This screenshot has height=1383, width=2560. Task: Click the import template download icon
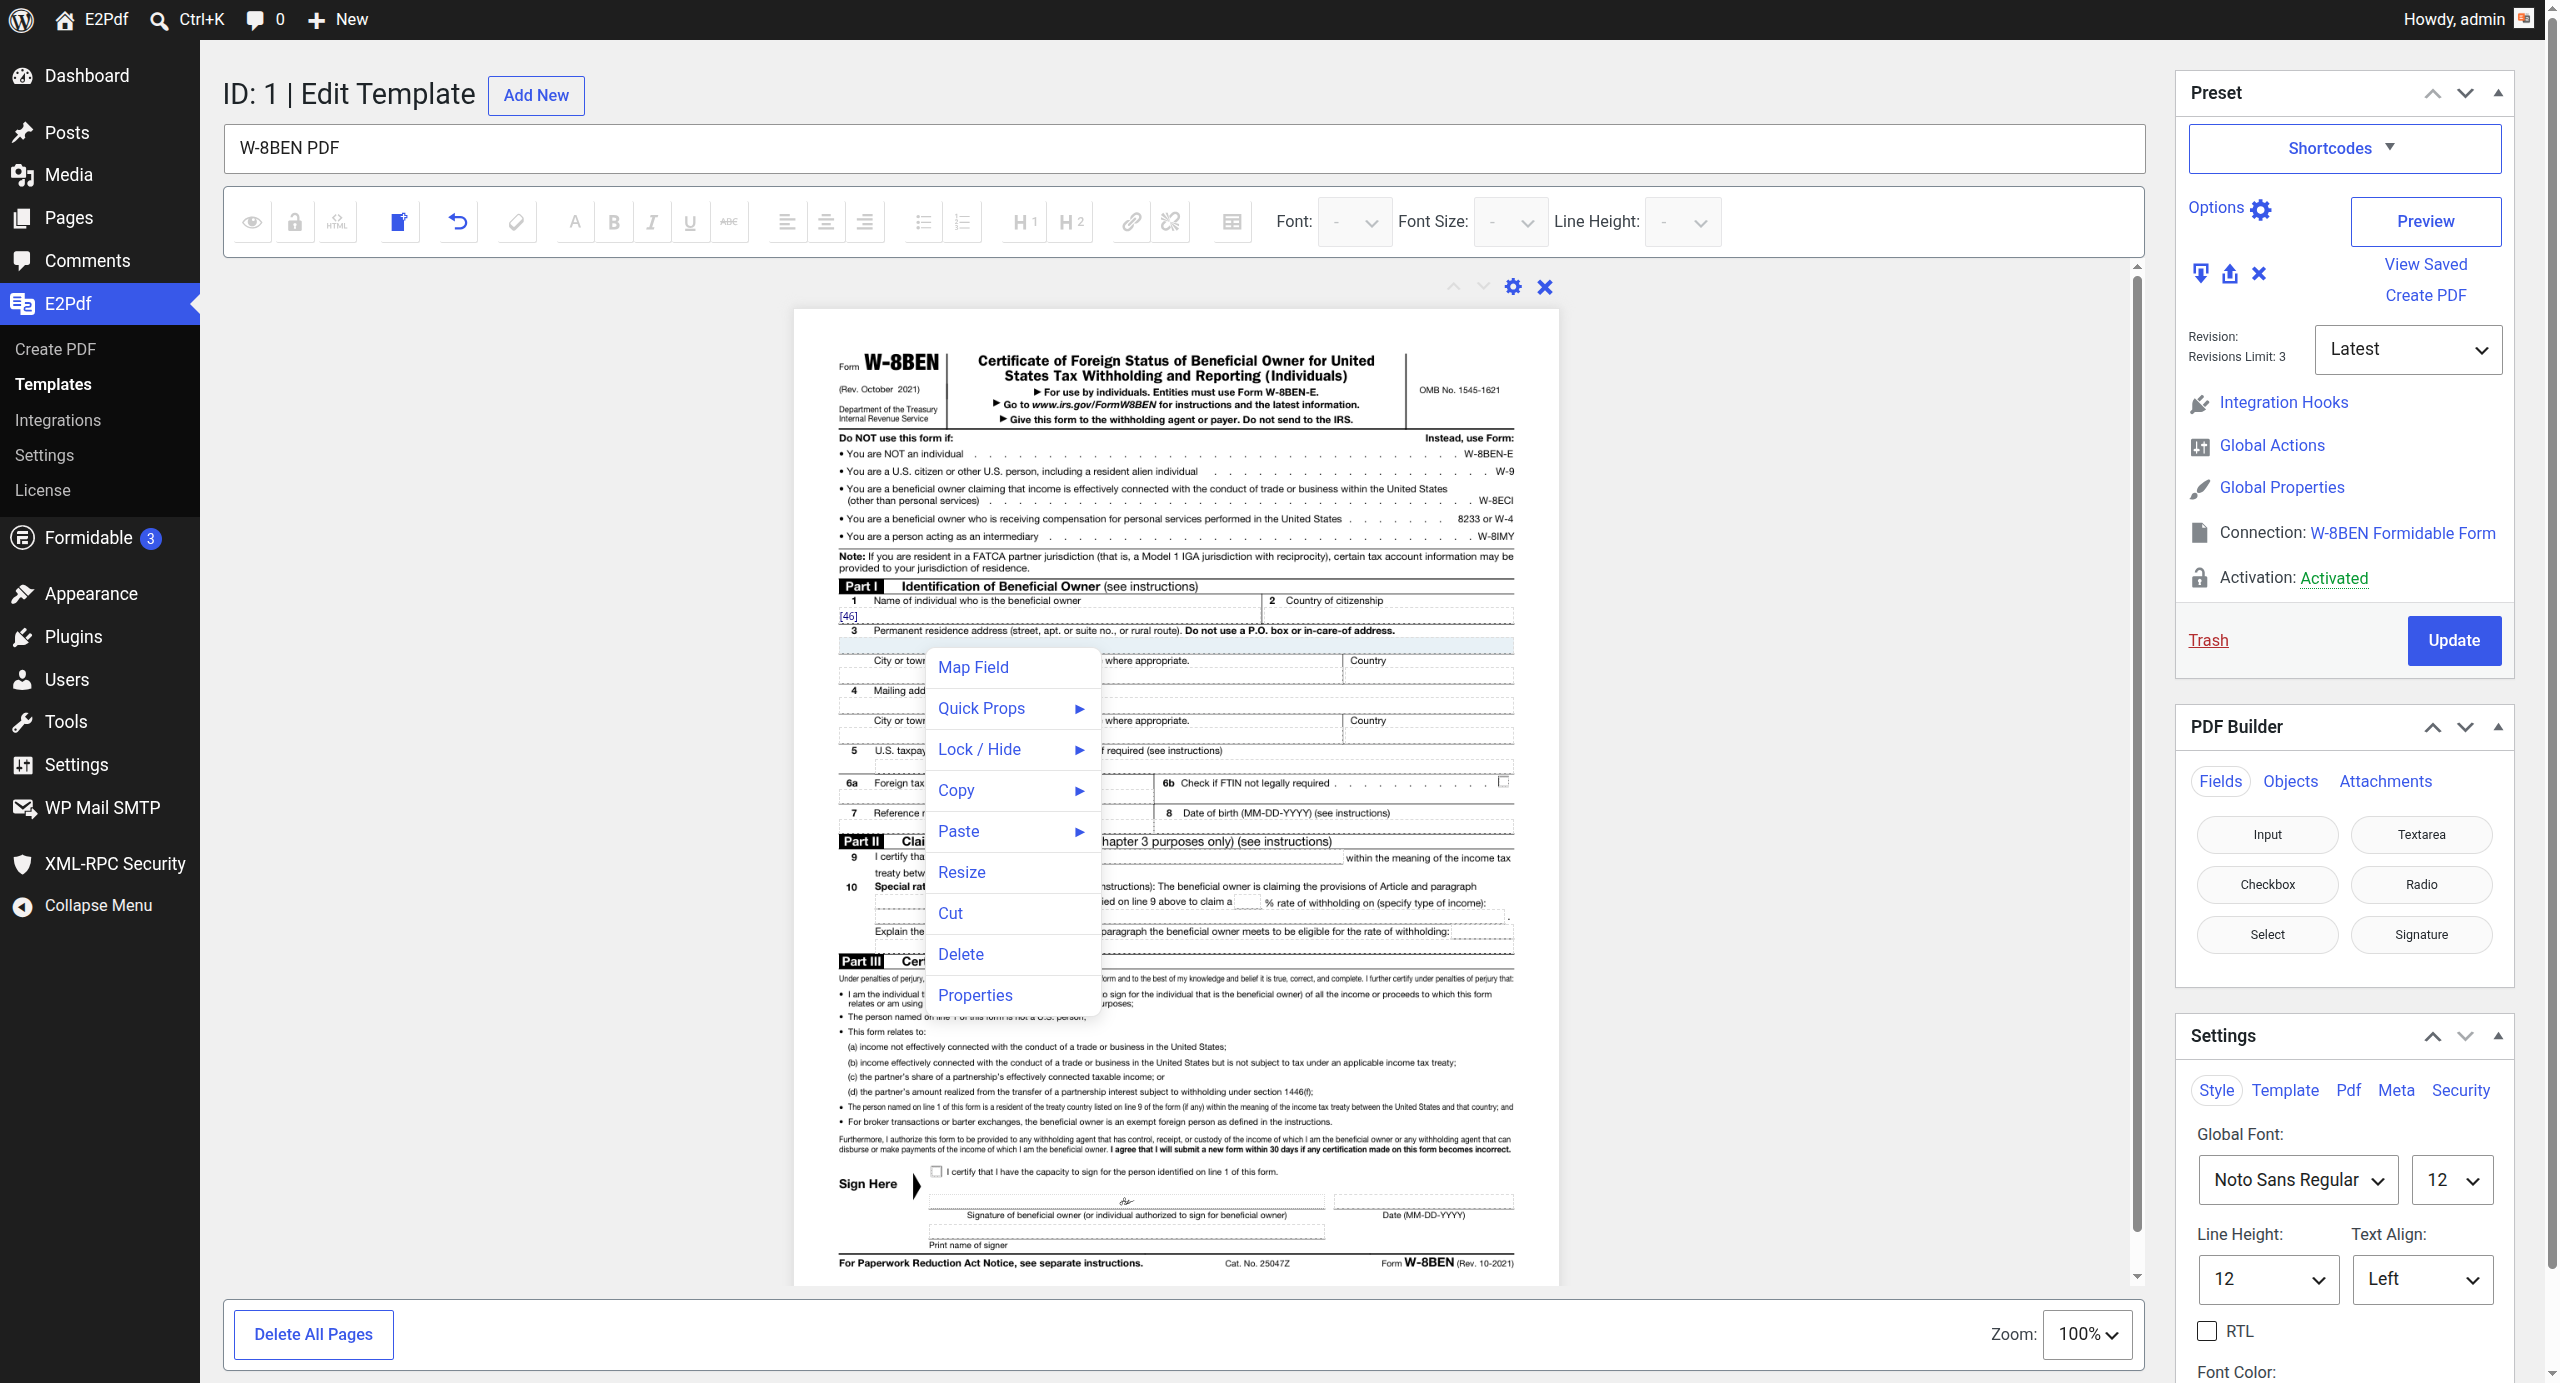click(2200, 273)
